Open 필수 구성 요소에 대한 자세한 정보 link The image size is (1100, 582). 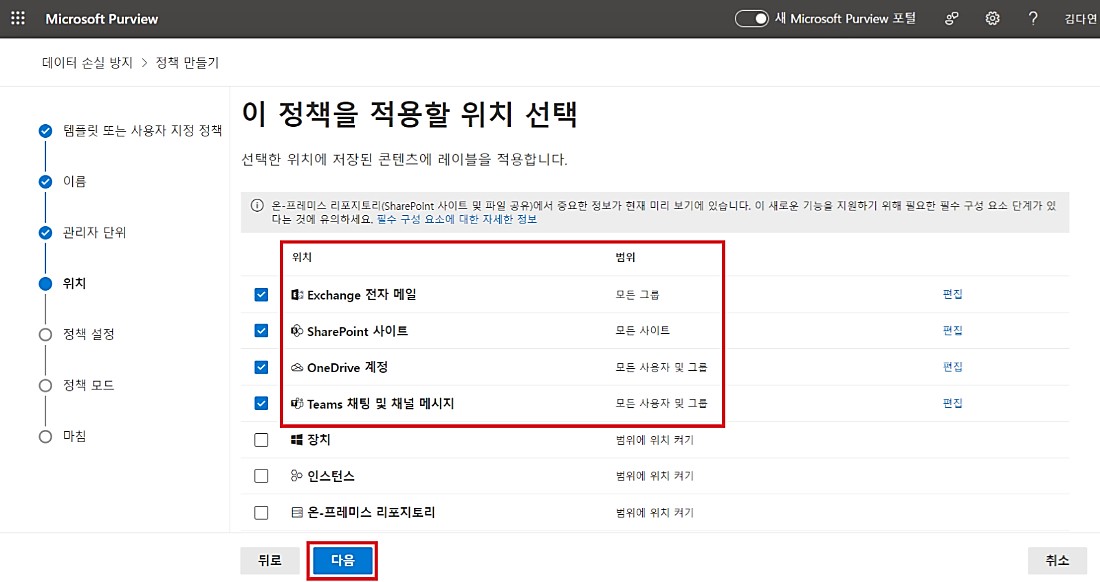[x=456, y=219]
